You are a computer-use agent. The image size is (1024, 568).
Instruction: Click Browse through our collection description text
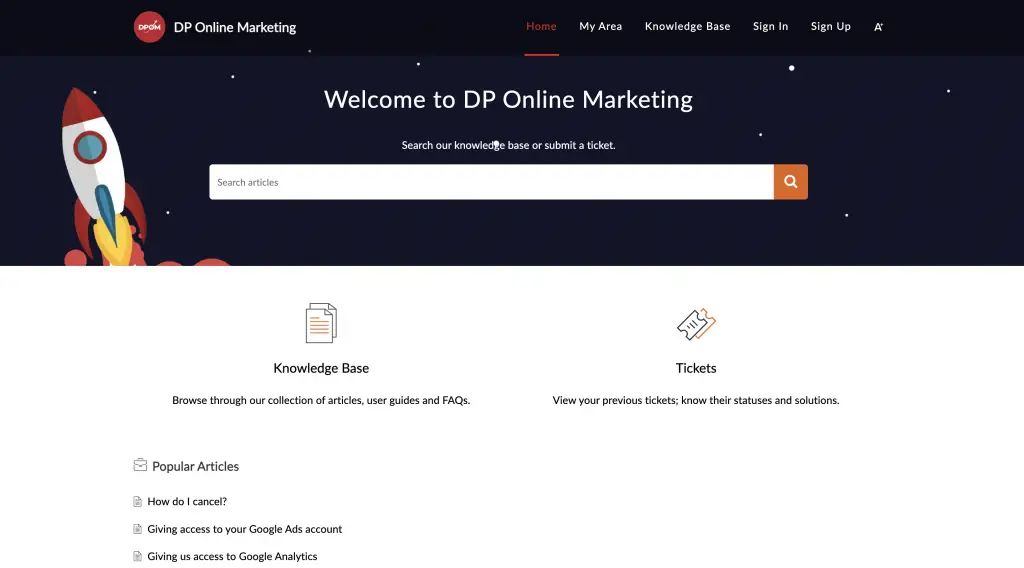[x=321, y=400]
